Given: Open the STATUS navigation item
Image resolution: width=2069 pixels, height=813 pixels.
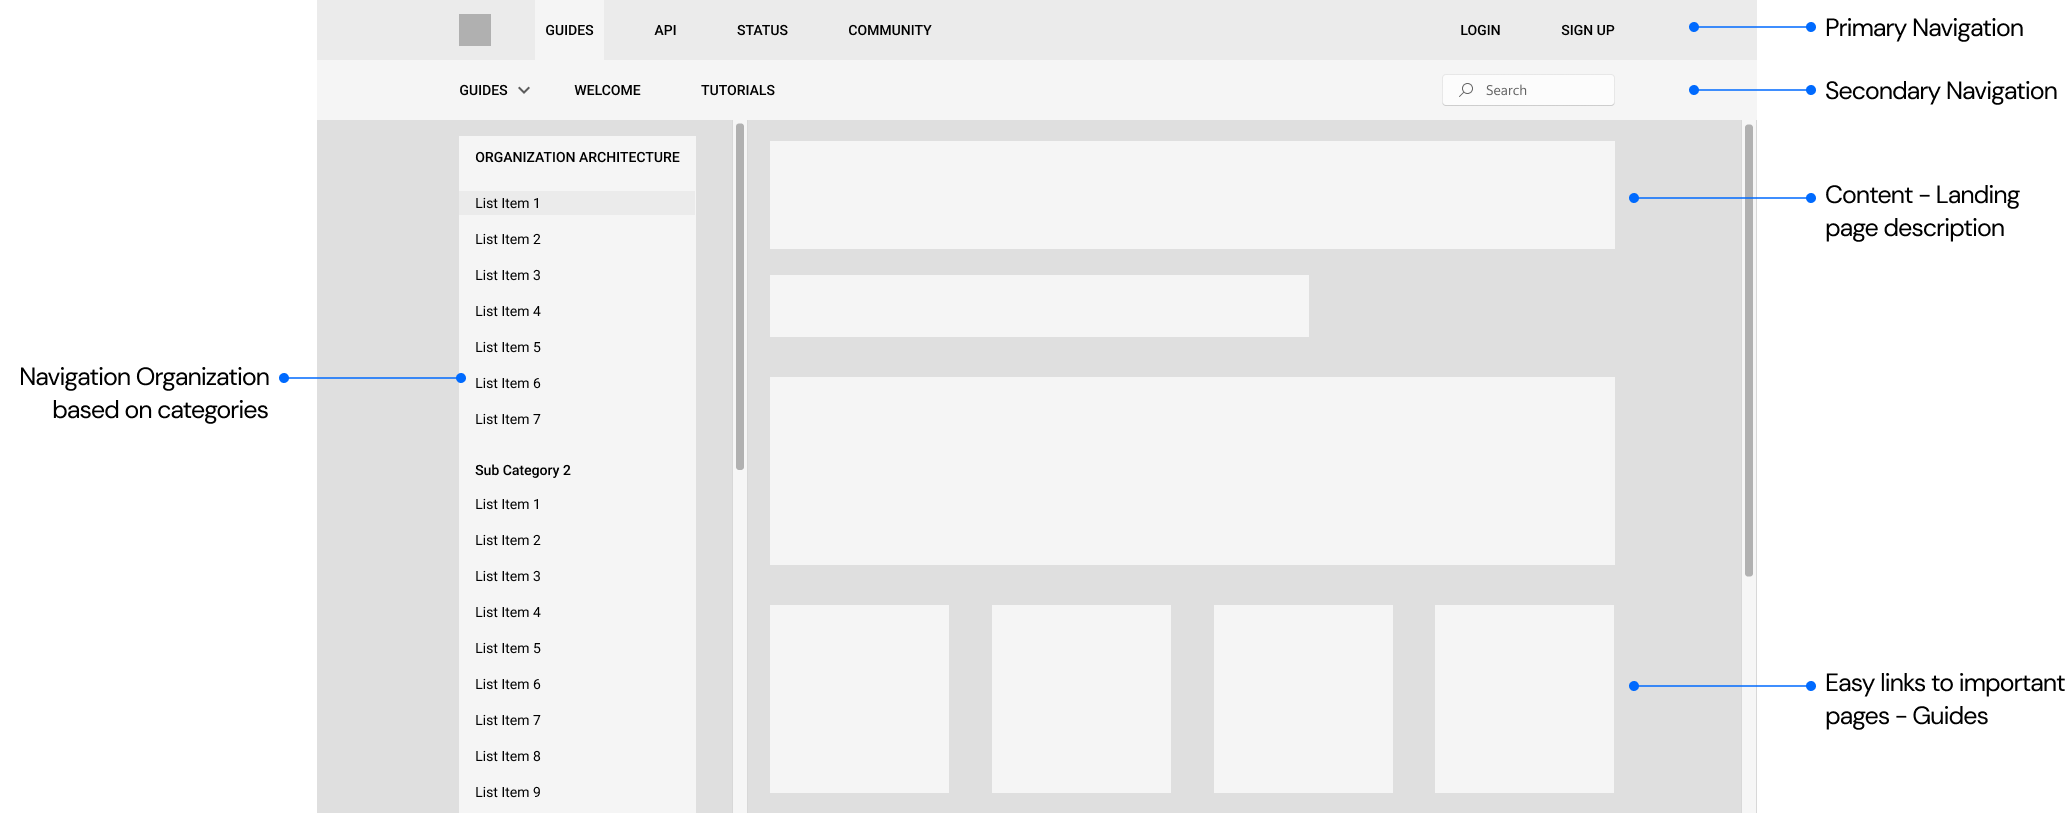Looking at the screenshot, I should (762, 30).
